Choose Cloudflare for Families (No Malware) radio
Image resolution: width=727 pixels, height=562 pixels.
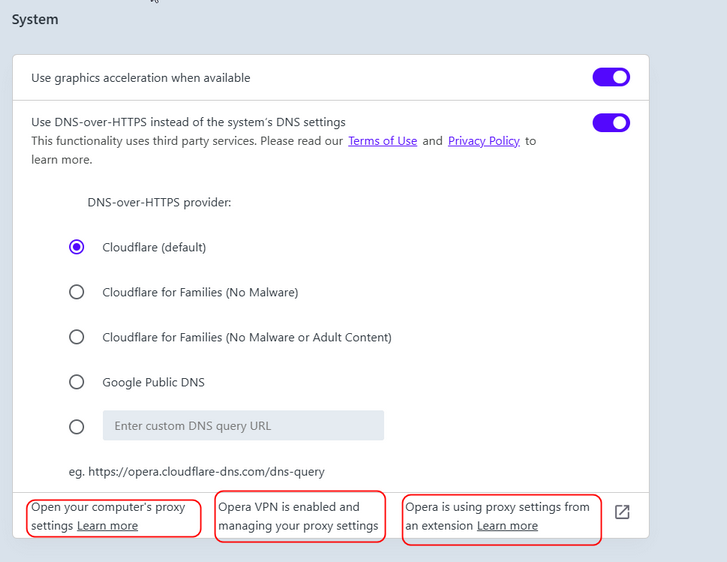point(77,292)
